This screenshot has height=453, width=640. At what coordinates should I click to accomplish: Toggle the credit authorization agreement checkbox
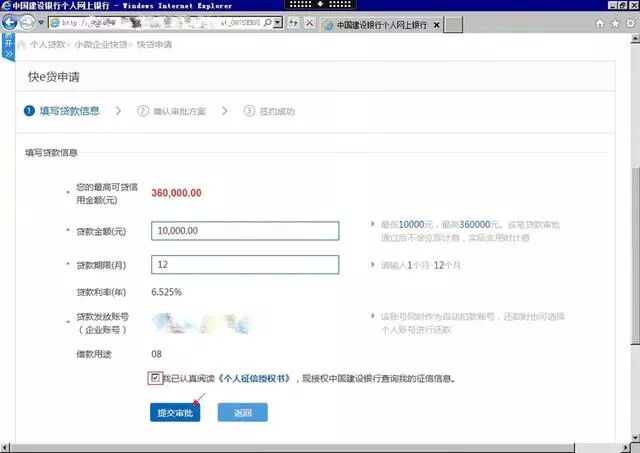click(x=155, y=378)
